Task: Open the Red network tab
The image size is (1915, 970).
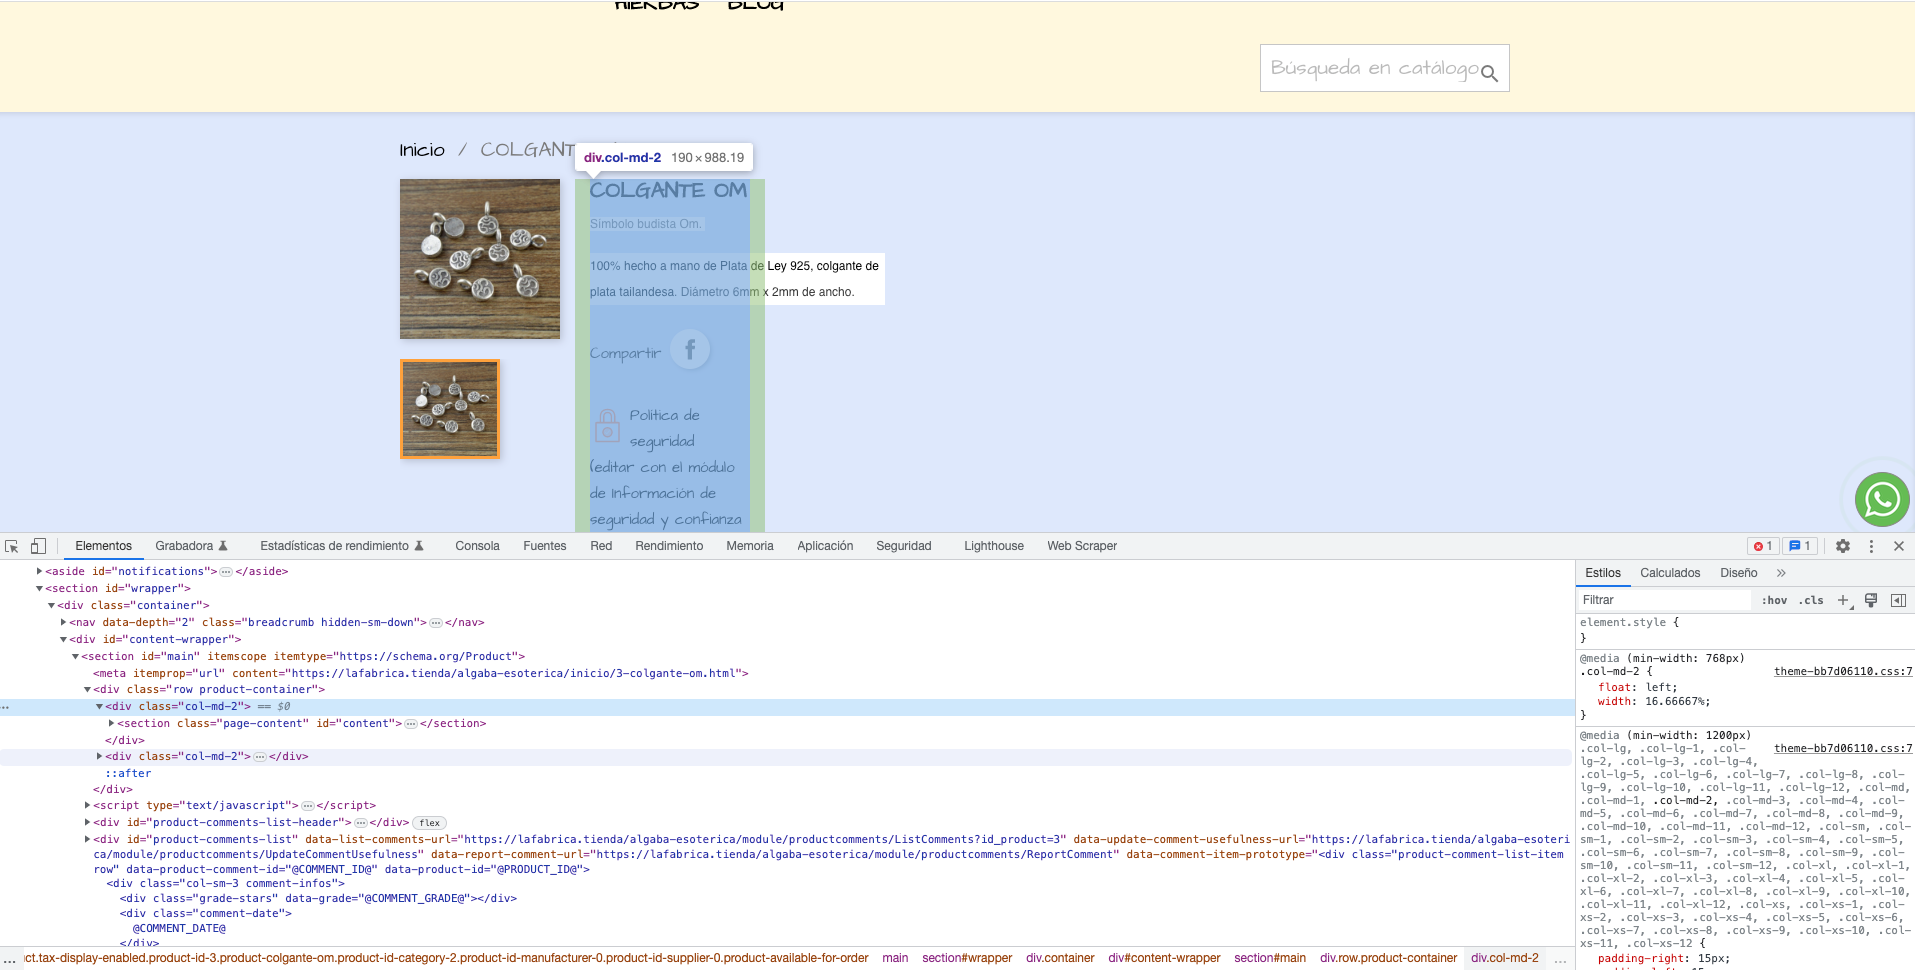Action: coord(601,546)
